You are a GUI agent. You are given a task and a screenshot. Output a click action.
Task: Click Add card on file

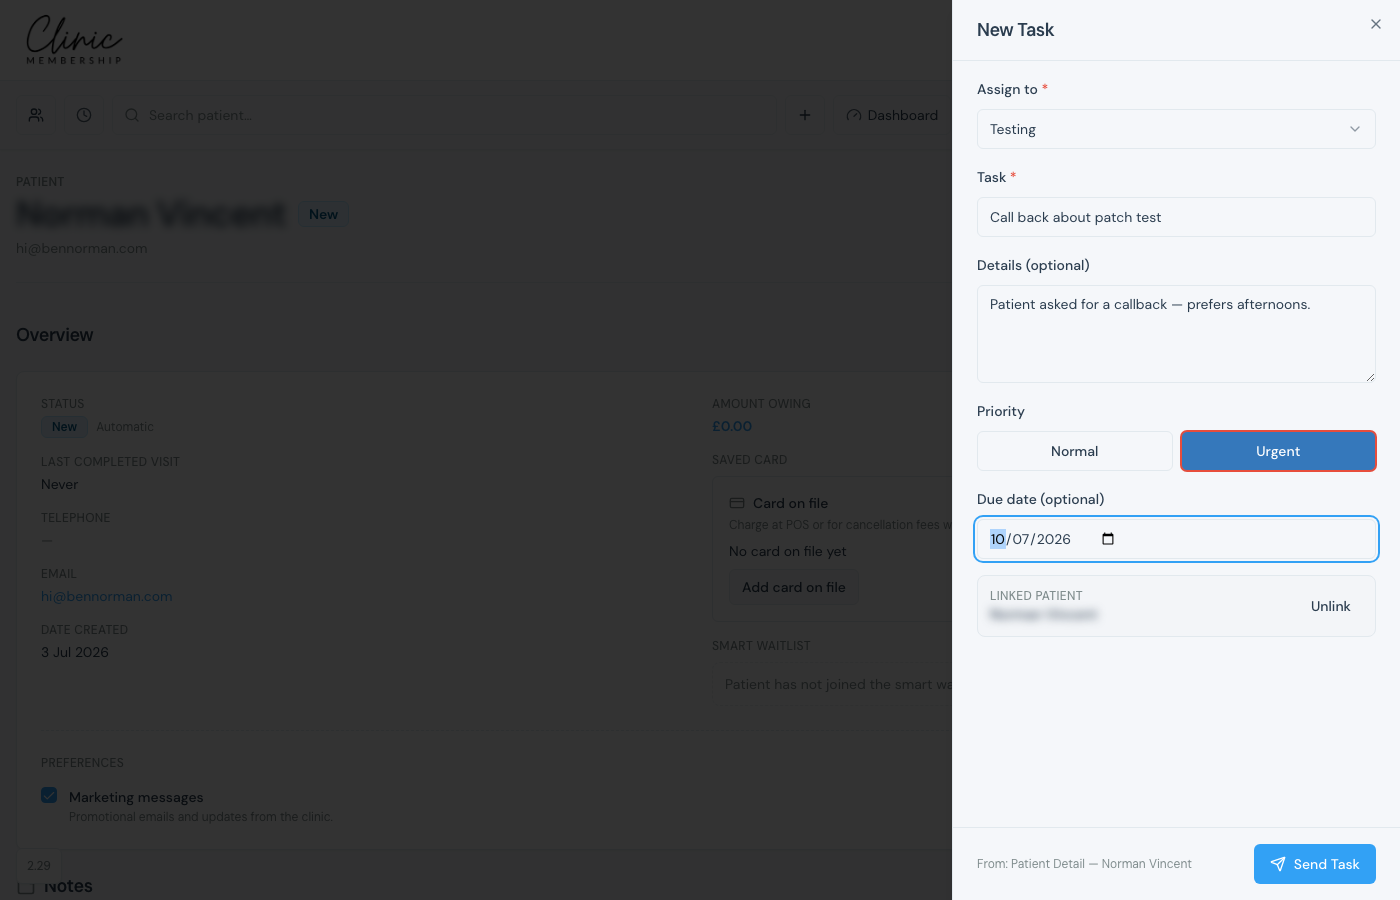tap(794, 587)
